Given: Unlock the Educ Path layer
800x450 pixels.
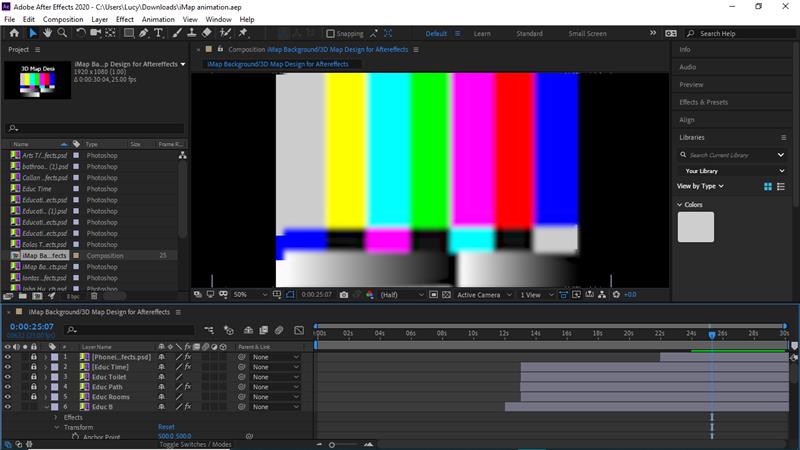Looking at the screenshot, I should pos(33,387).
